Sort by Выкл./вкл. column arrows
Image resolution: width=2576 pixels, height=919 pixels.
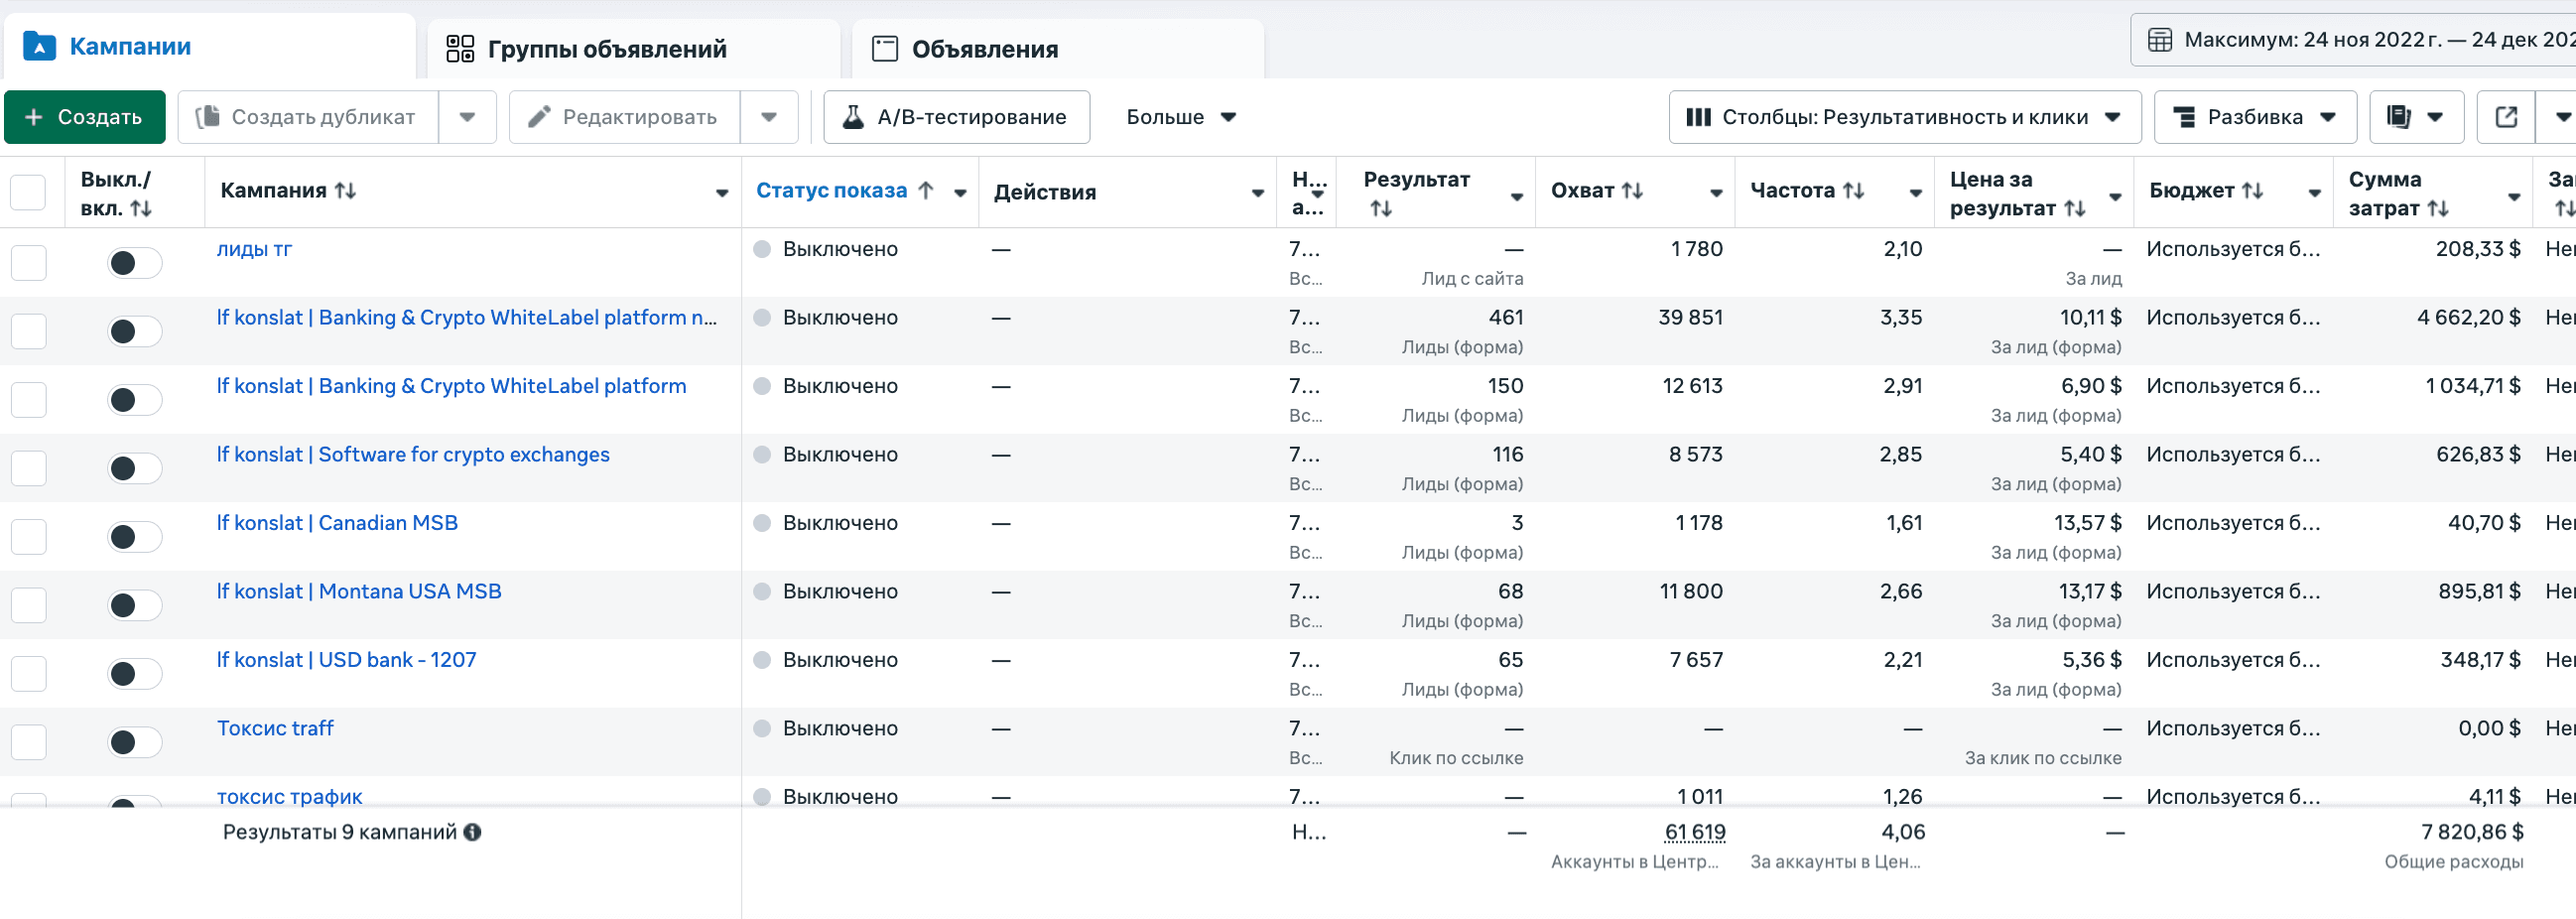coord(141,208)
